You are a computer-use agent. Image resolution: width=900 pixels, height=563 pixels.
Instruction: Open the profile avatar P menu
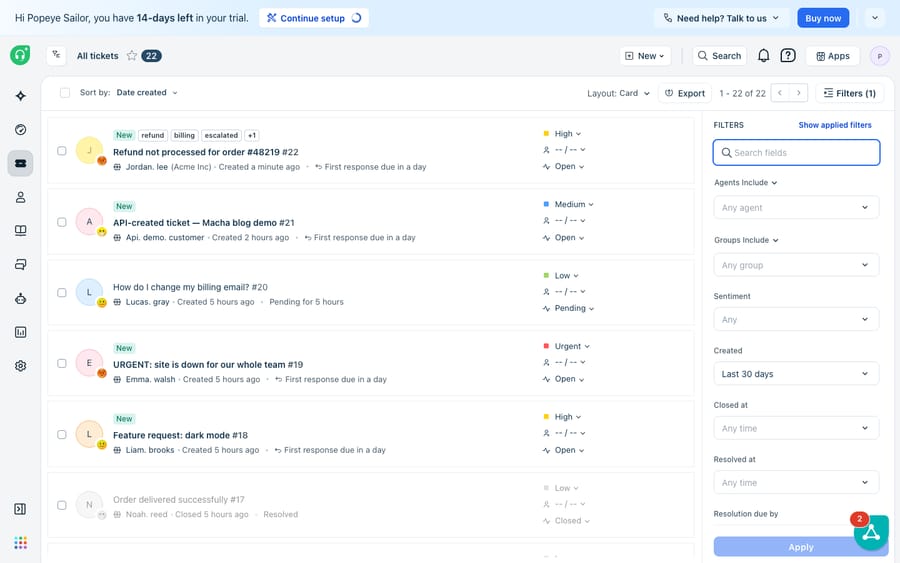[879, 56]
